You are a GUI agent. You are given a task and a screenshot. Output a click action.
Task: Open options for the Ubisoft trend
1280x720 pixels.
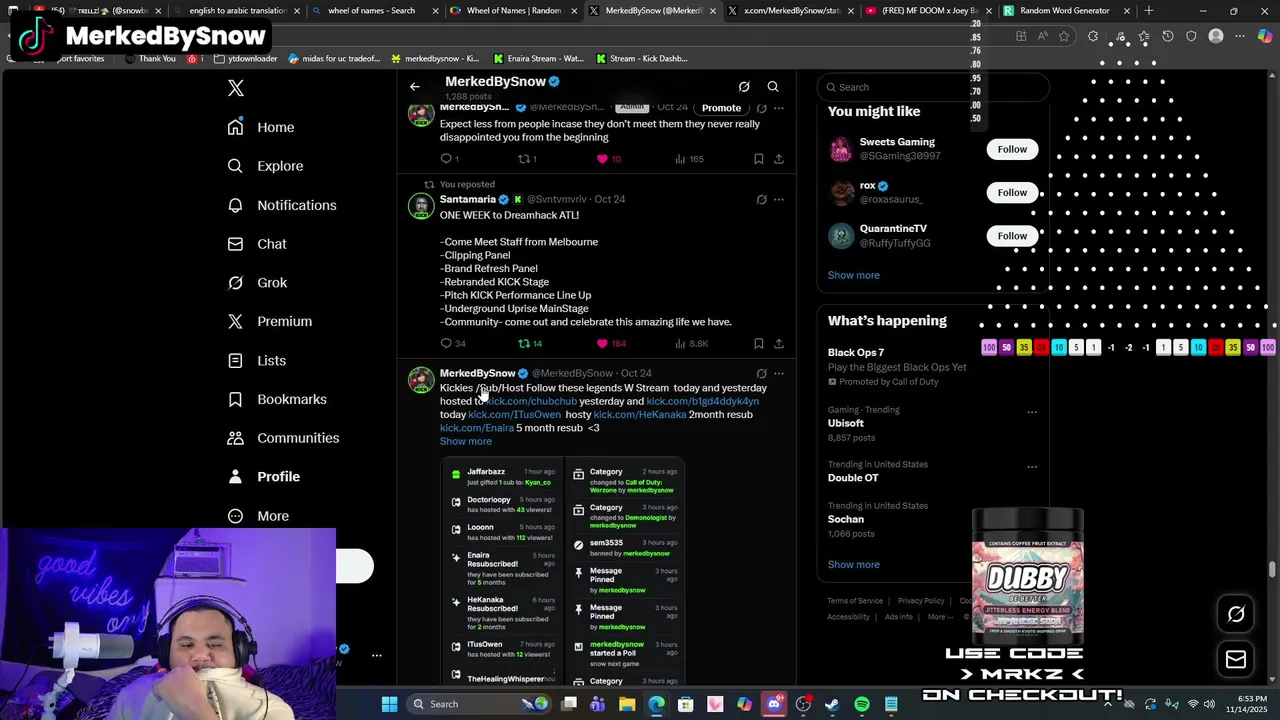pyautogui.click(x=1032, y=412)
